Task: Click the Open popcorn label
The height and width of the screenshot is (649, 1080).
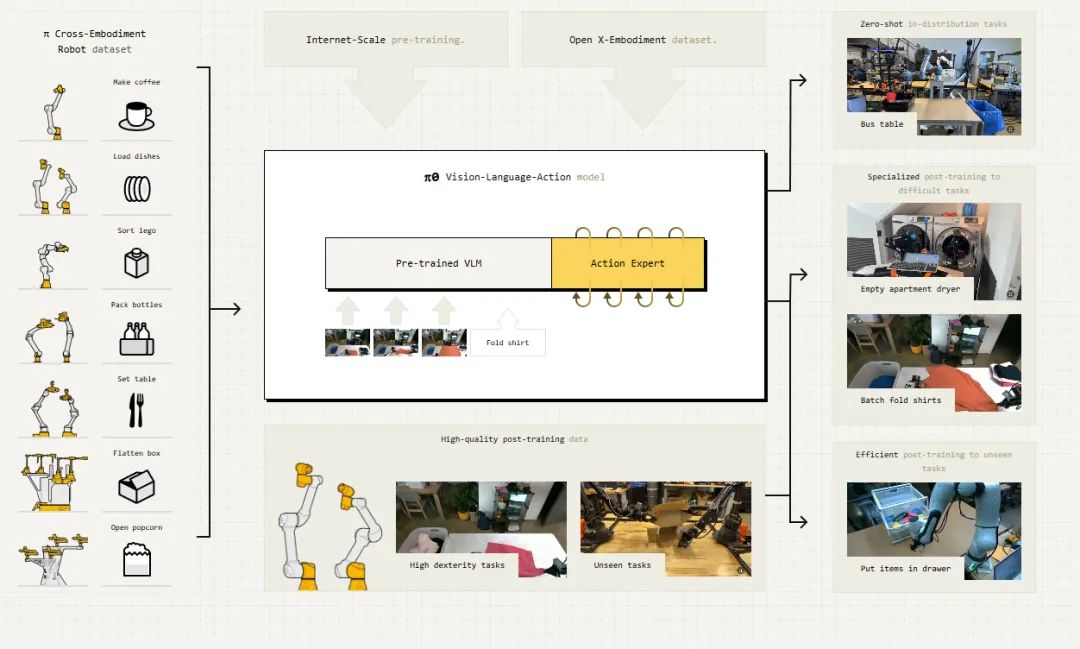Action: tap(136, 528)
